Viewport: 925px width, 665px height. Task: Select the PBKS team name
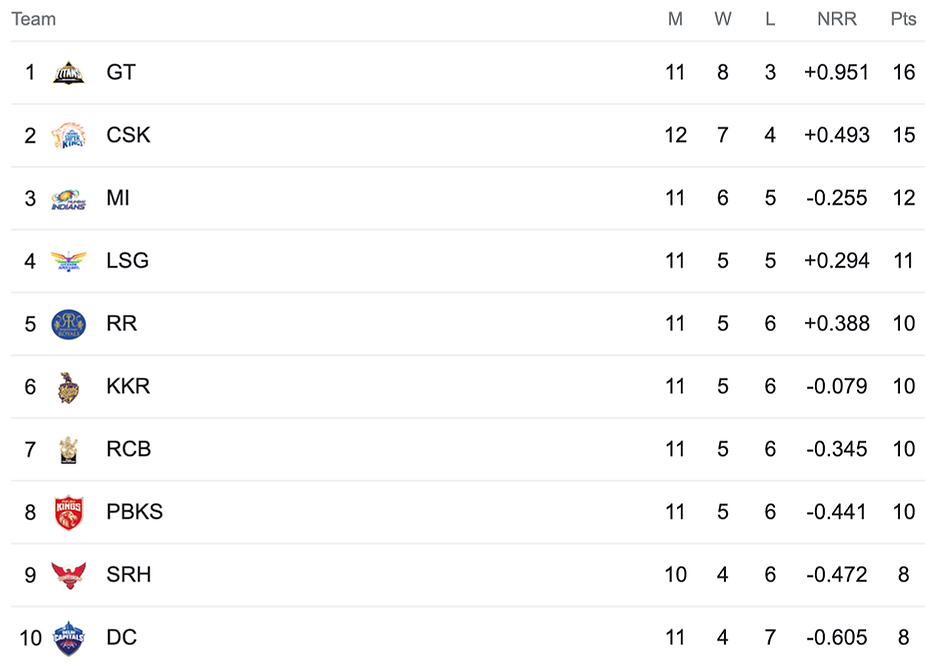point(134,512)
